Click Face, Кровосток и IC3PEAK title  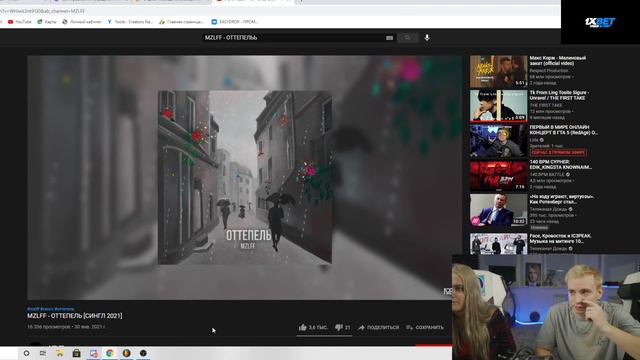(560, 239)
